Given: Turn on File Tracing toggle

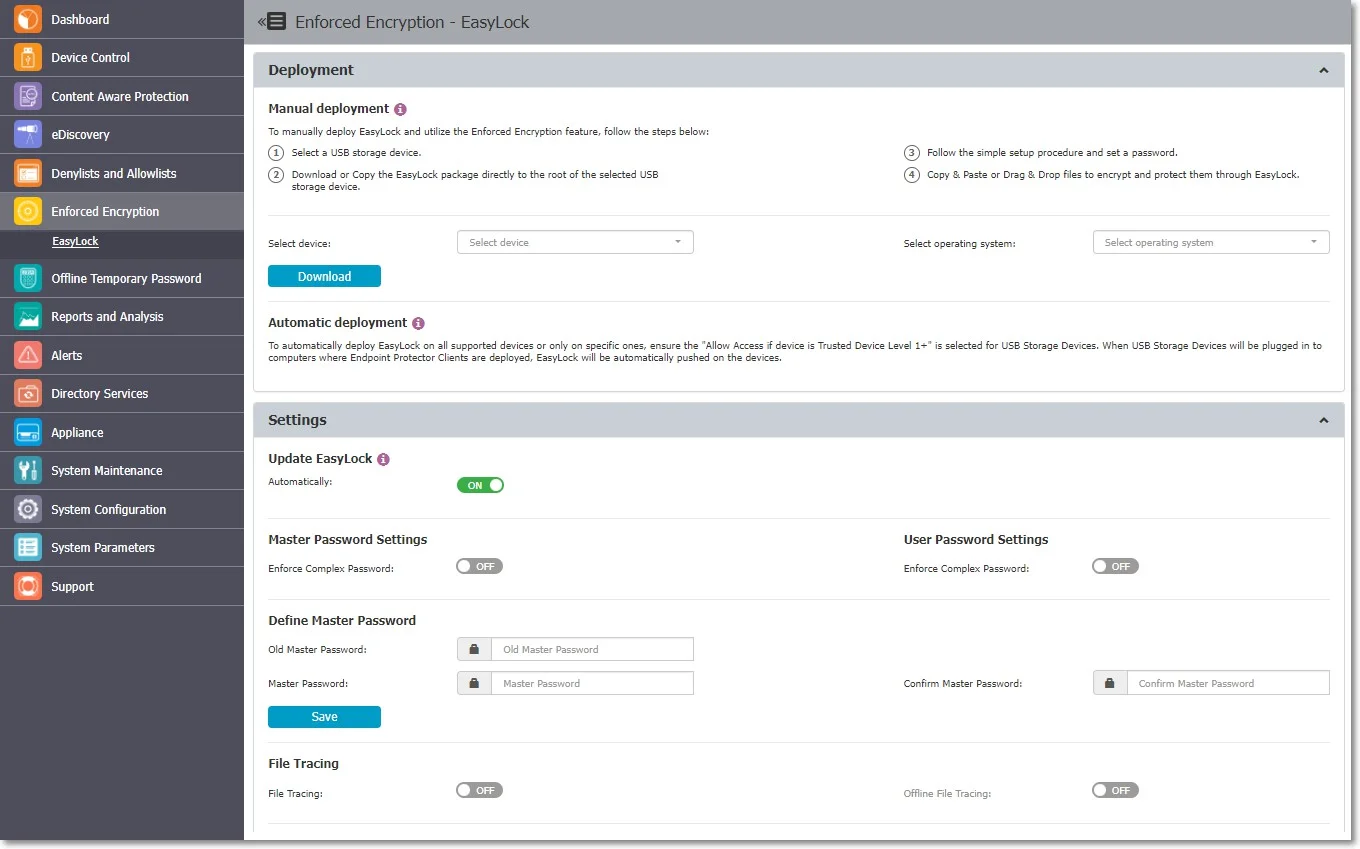Looking at the screenshot, I should click(x=479, y=790).
